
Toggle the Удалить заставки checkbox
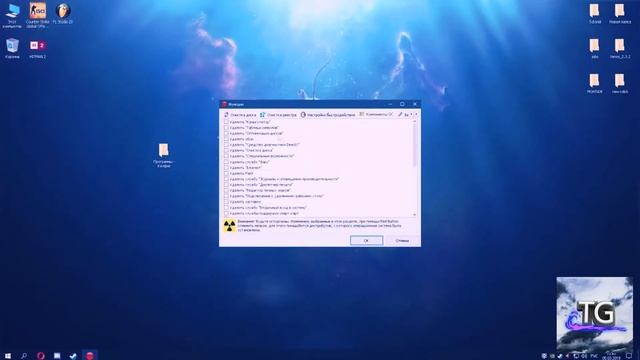pyautogui.click(x=226, y=202)
